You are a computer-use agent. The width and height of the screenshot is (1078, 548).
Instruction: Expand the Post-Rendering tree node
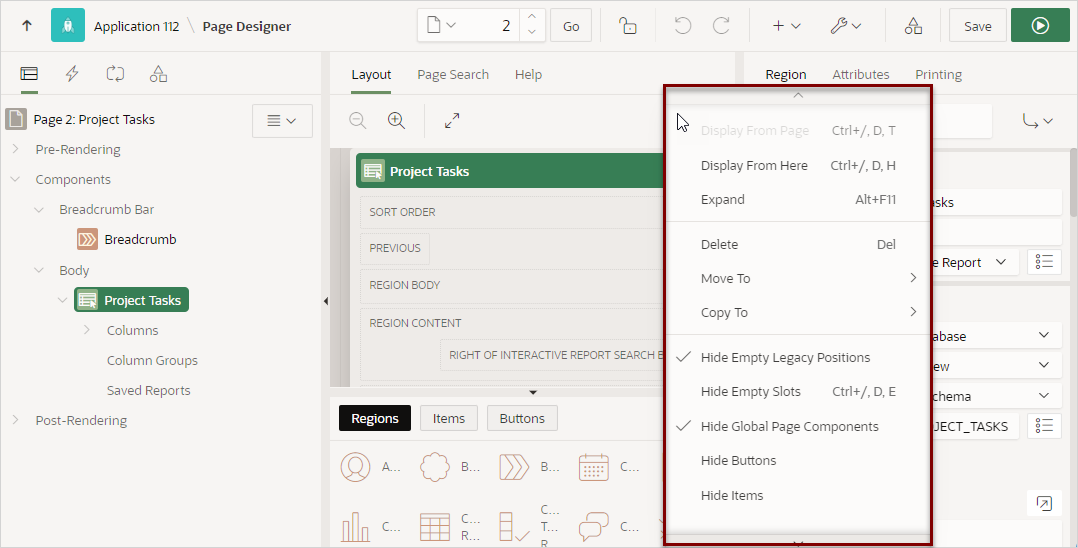[15, 420]
